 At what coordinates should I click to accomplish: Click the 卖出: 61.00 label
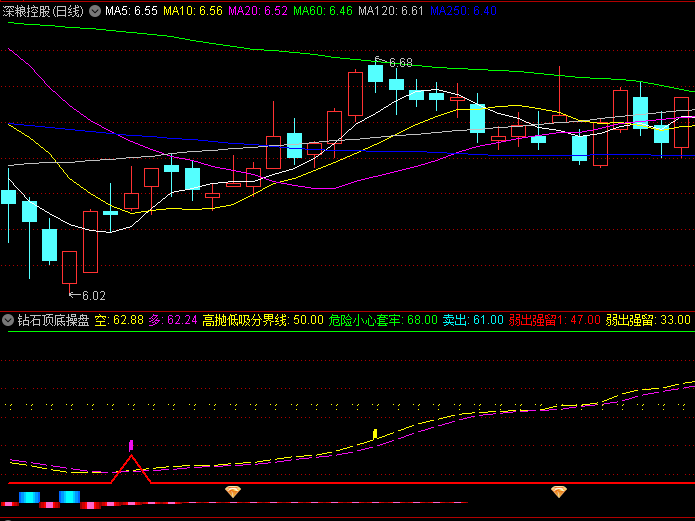coord(473,320)
